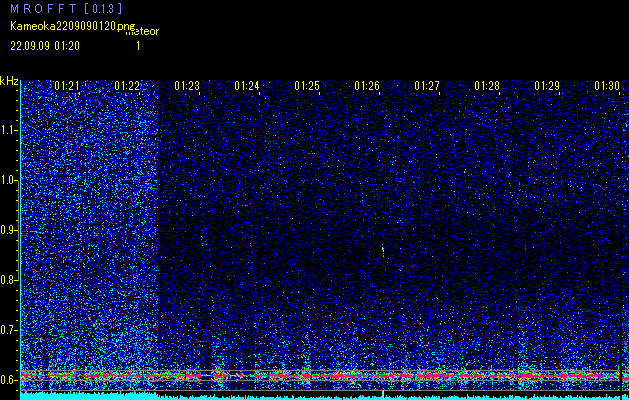Click the 1.1 kHz frequency label
The image size is (629, 400).
(8, 130)
